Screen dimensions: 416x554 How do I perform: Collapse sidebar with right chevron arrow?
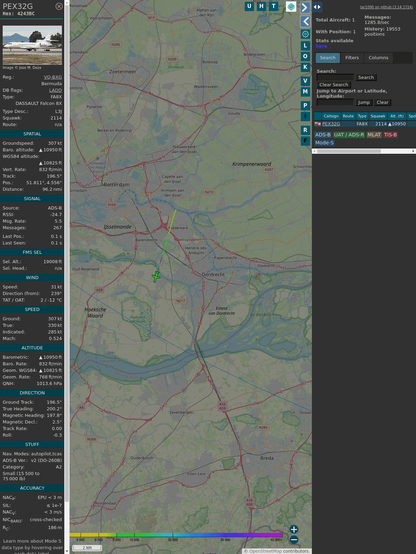click(x=305, y=7)
